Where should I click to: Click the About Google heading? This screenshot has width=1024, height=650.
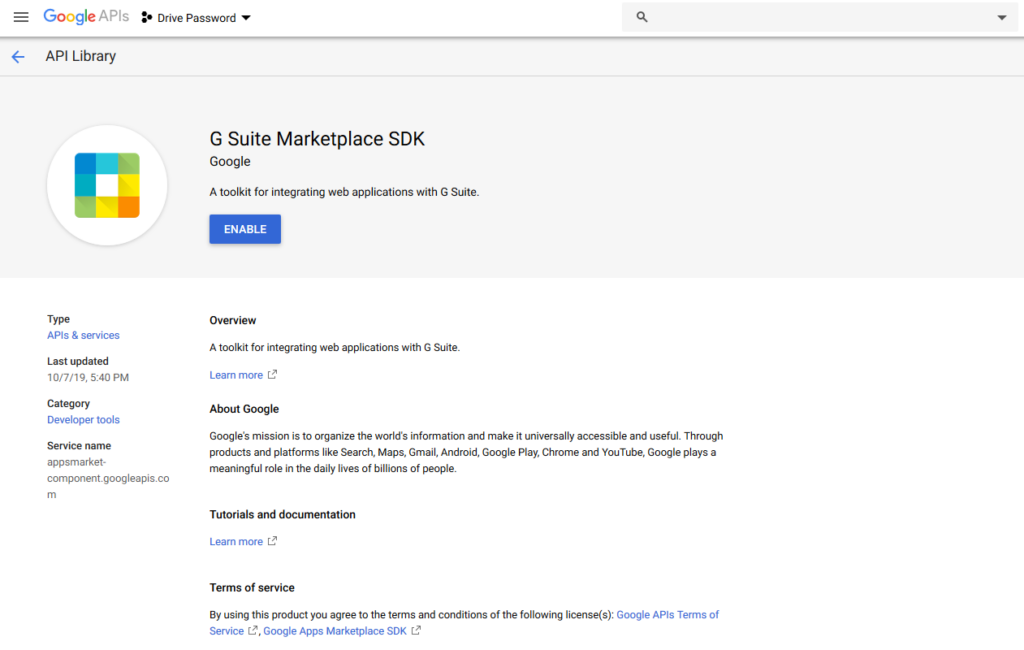[244, 409]
